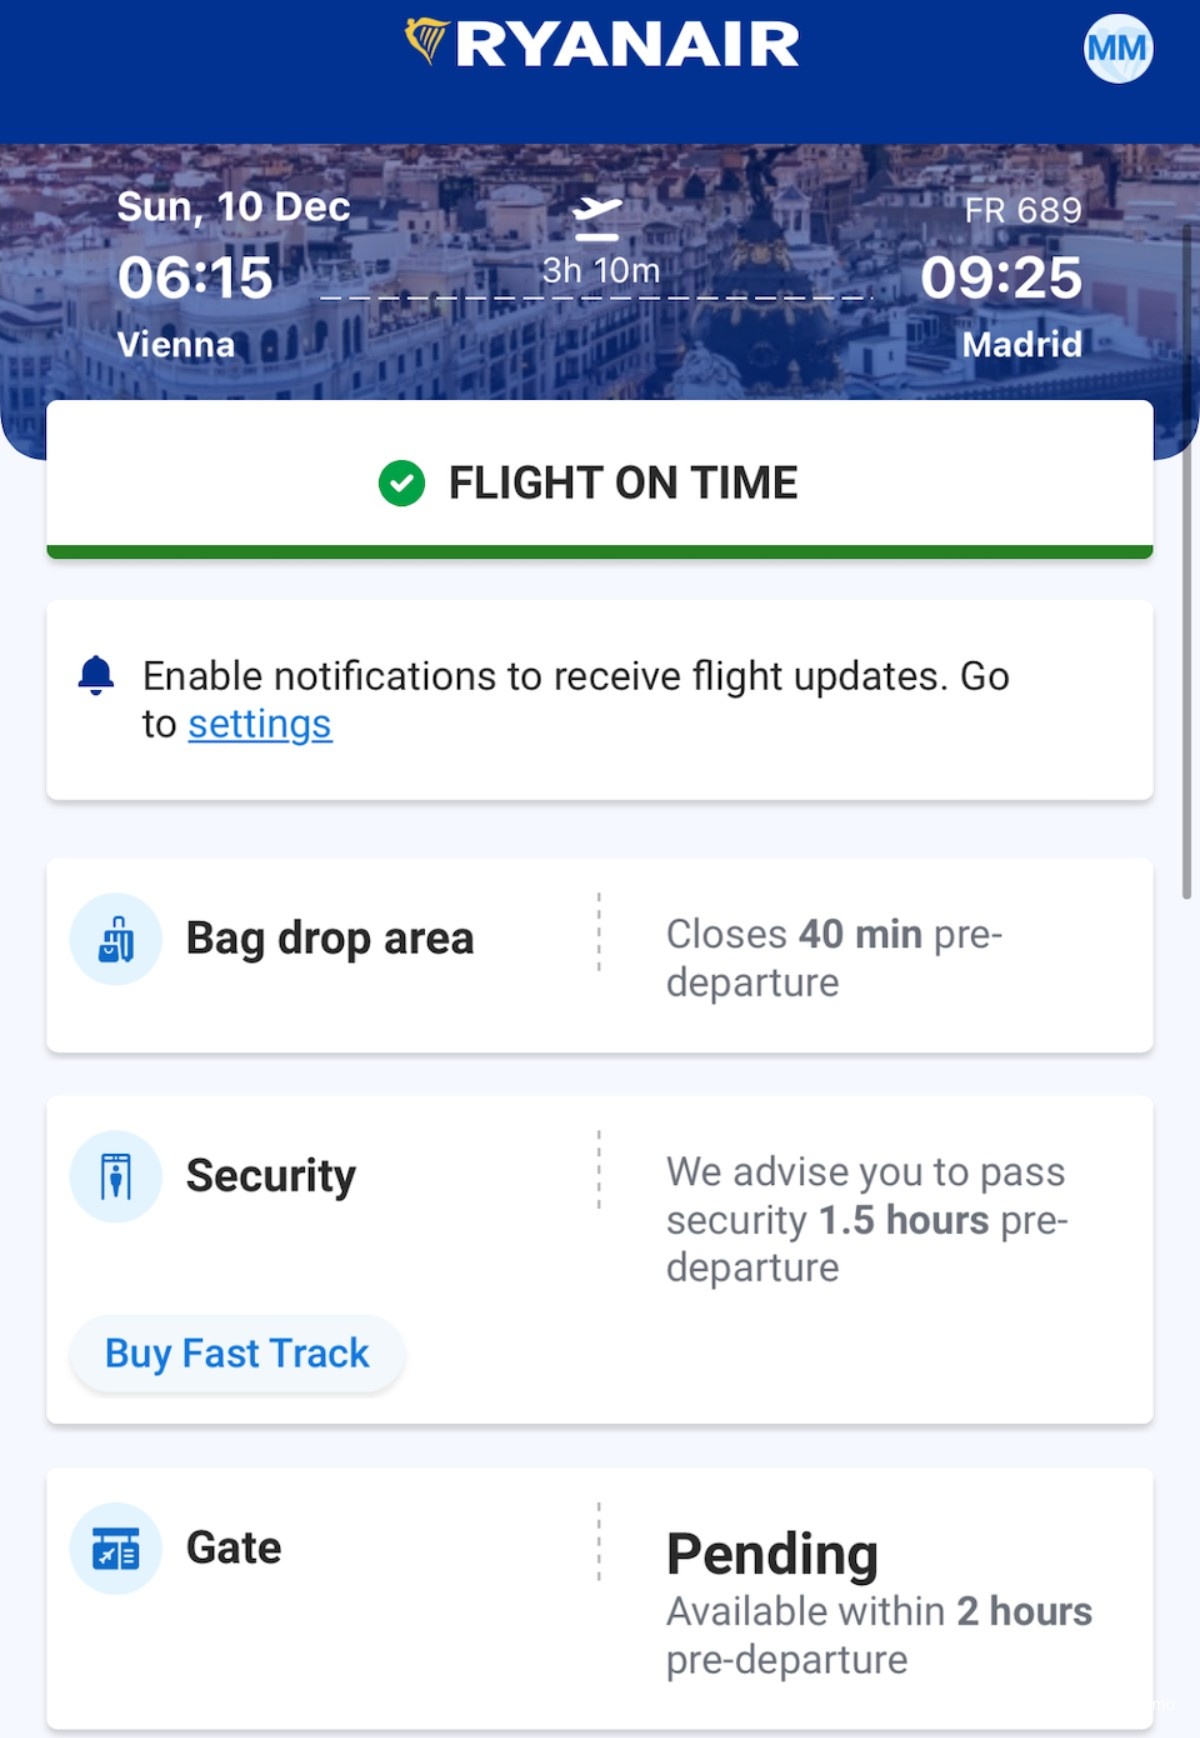Tap departure time 06:15 Vienna
This screenshot has height=1738, width=1200.
coord(195,277)
